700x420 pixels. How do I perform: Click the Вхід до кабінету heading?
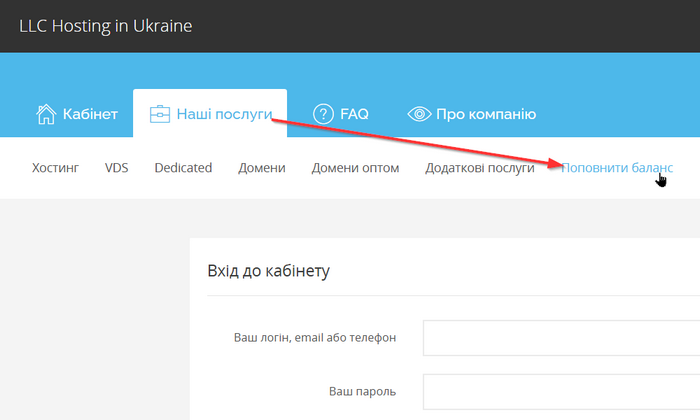(268, 271)
